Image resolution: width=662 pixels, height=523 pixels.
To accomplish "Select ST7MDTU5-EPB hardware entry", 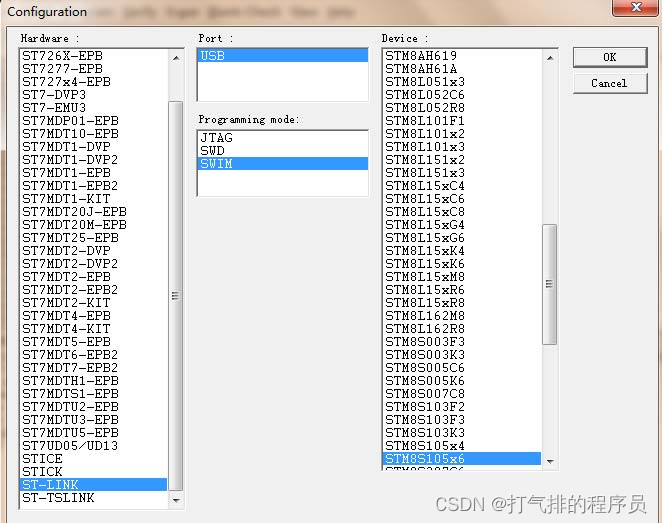I will [x=94, y=433].
